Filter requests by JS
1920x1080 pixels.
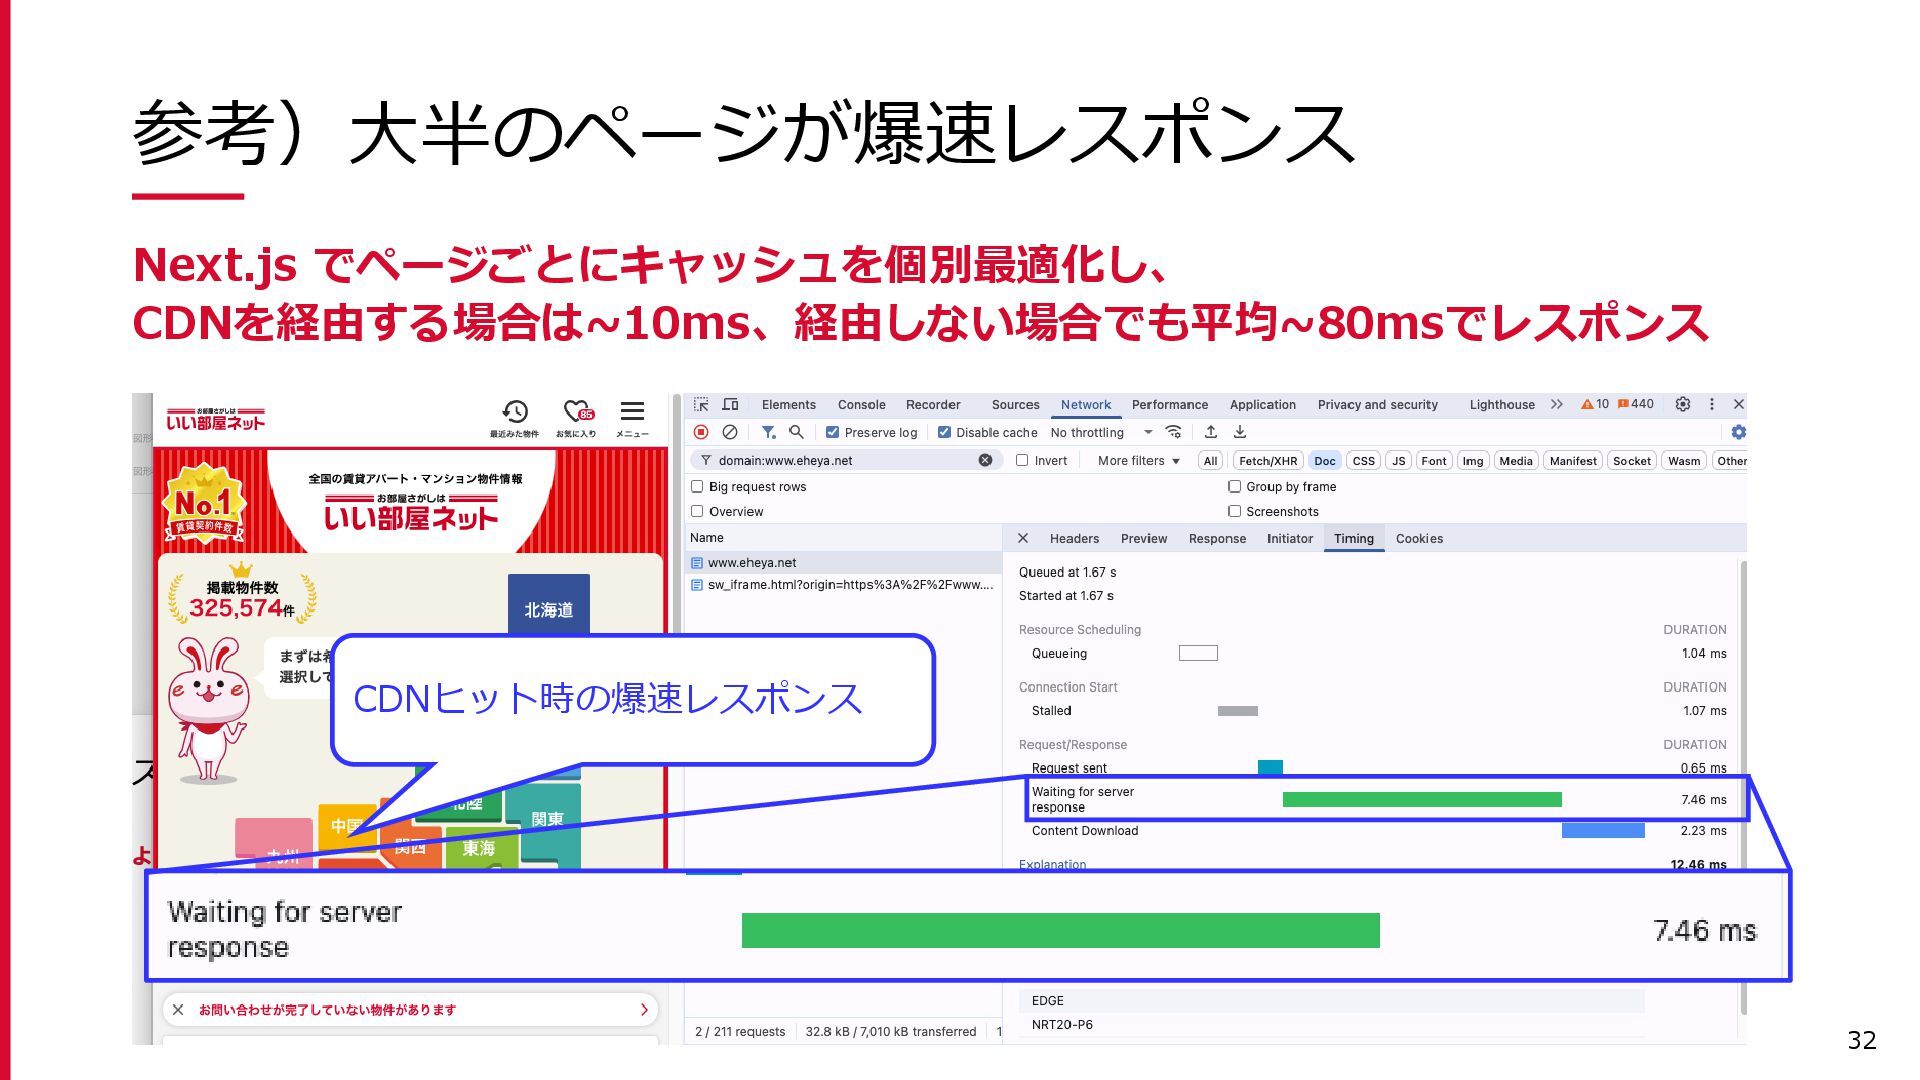1398,460
